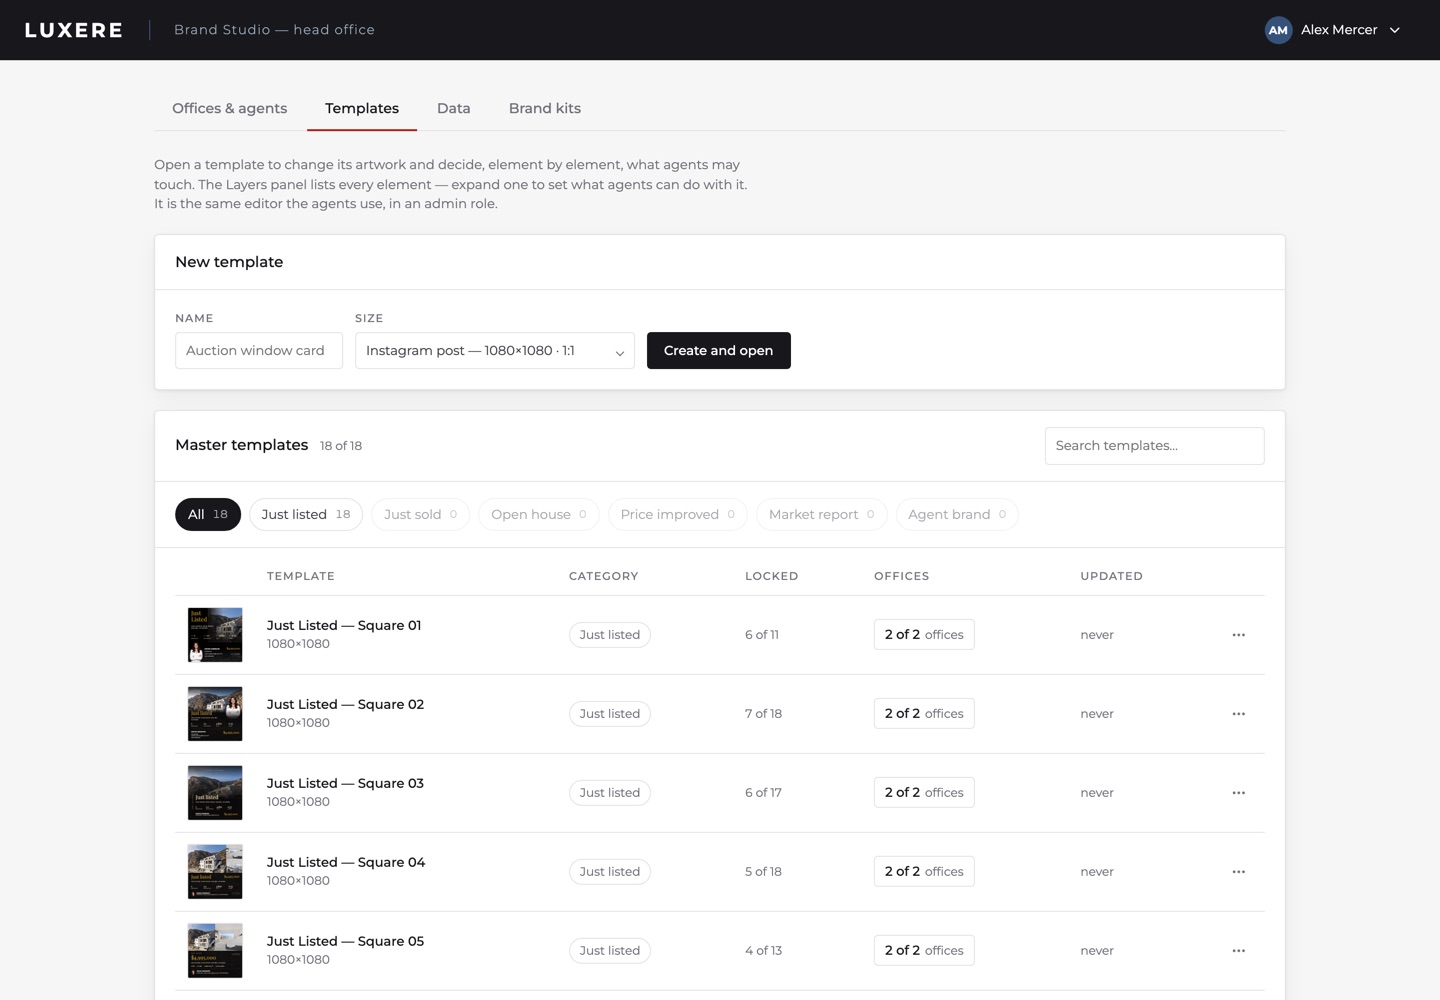This screenshot has width=1440, height=1000.
Task: Click the Updated column header
Action: click(1111, 577)
